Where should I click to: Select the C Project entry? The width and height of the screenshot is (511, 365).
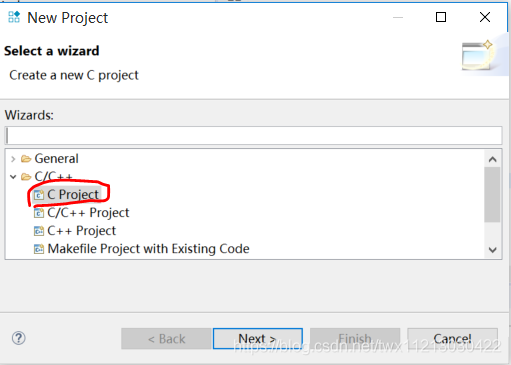pos(67,195)
